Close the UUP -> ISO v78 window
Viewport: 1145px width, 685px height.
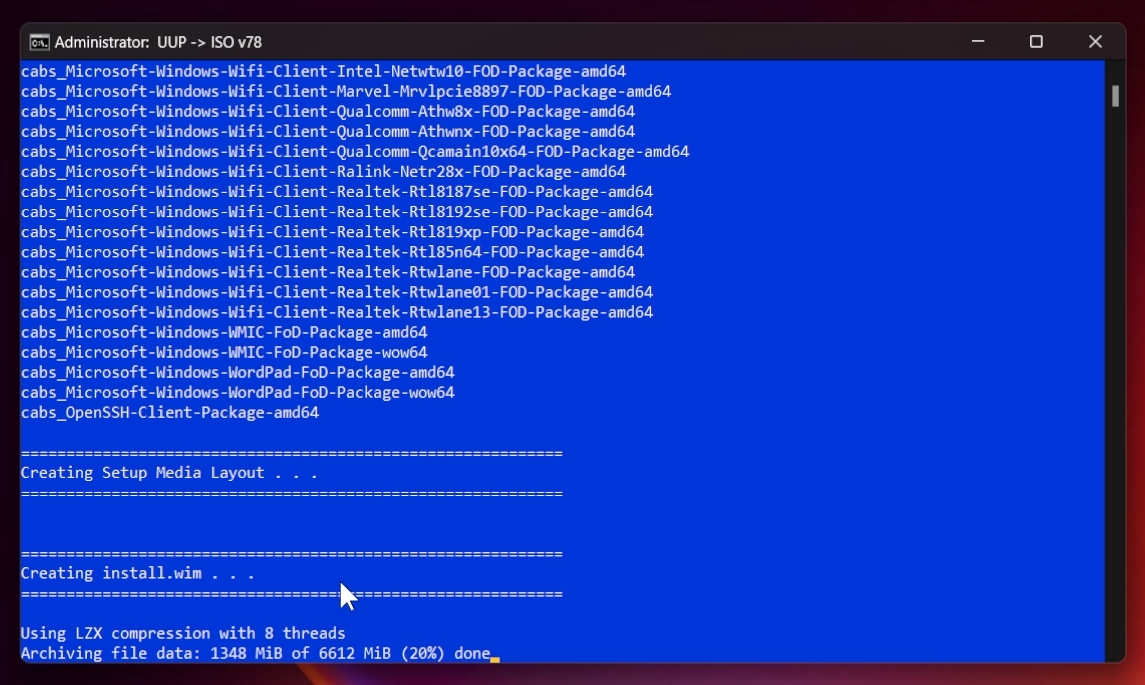point(1095,41)
